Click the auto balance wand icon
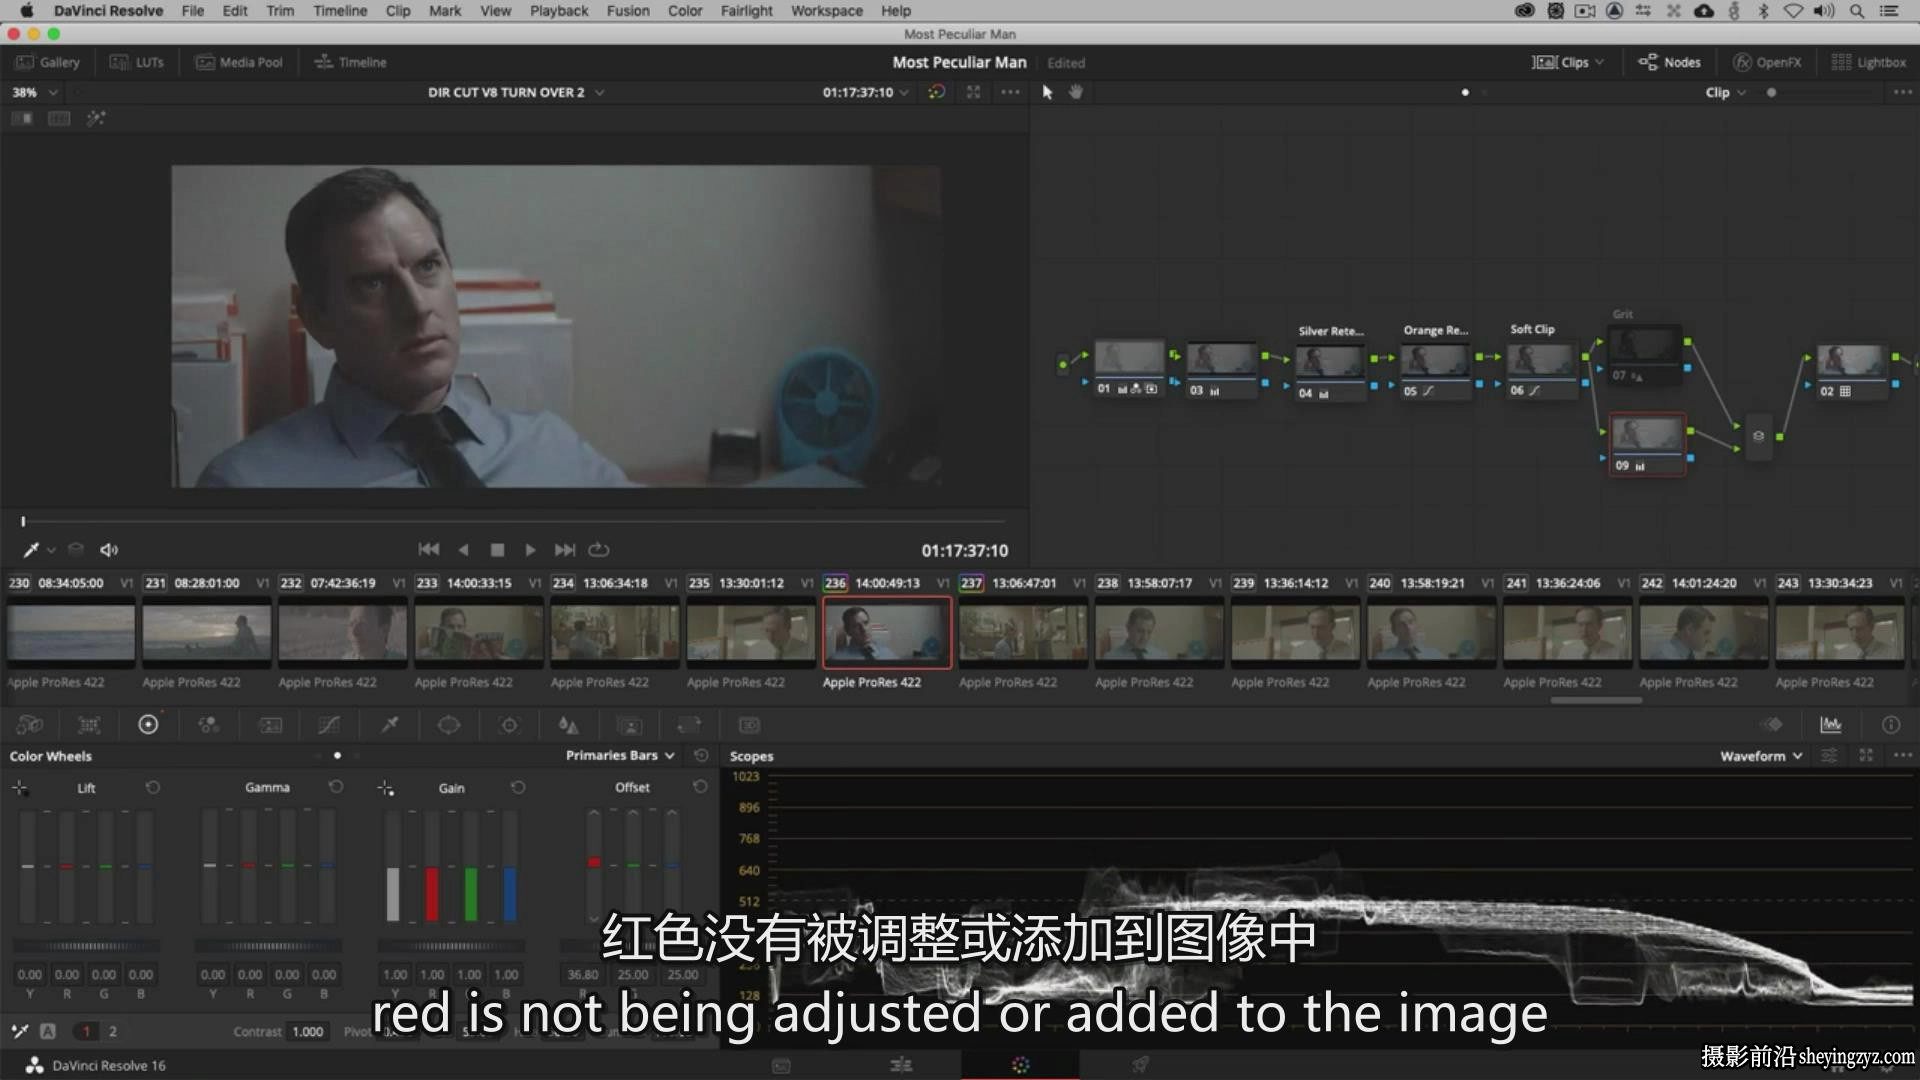Image resolution: width=1920 pixels, height=1080 pixels. (20, 1031)
